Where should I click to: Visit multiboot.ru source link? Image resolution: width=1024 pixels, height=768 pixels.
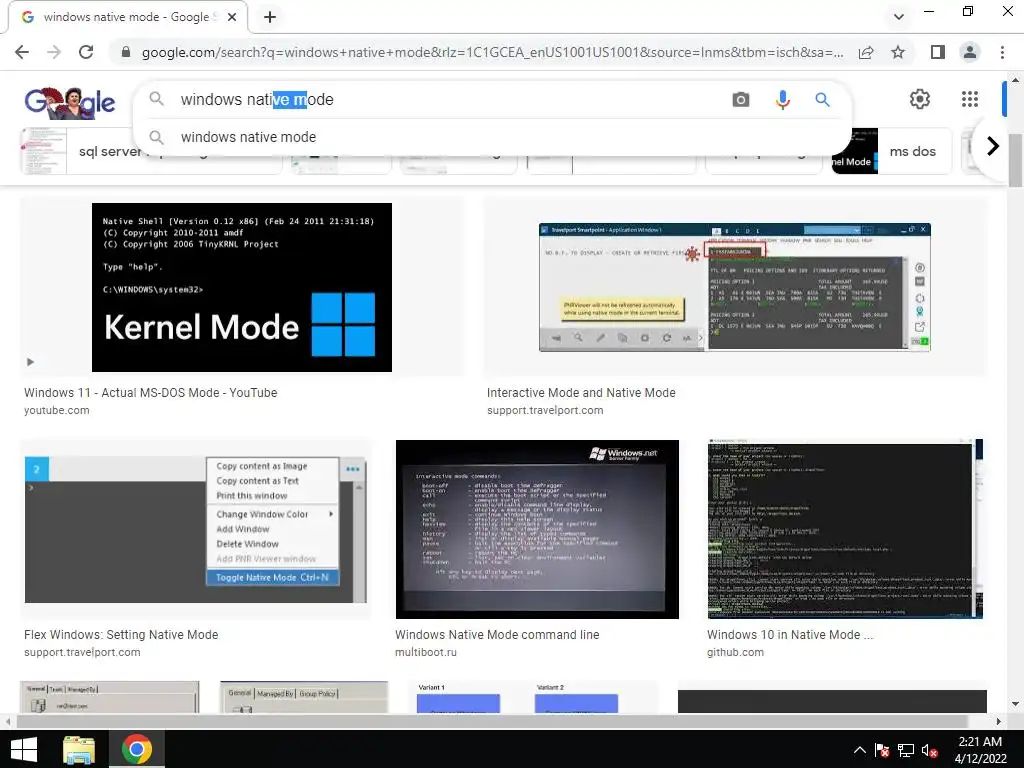[x=426, y=652]
